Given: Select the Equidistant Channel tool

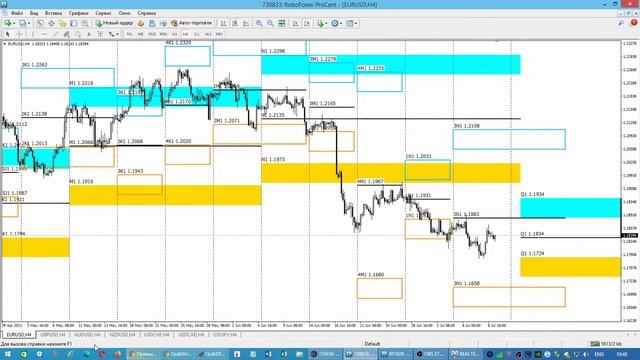Looking at the screenshot, I should [67, 34].
